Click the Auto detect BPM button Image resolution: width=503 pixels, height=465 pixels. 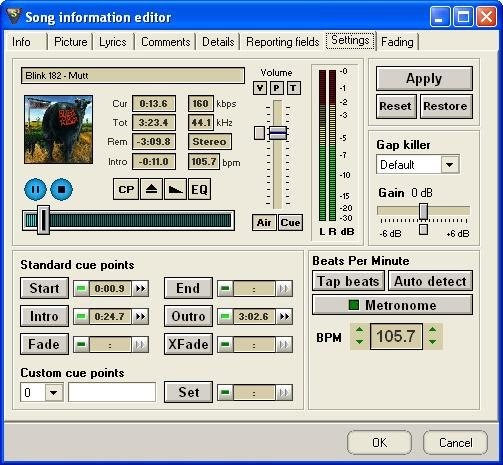pos(430,281)
